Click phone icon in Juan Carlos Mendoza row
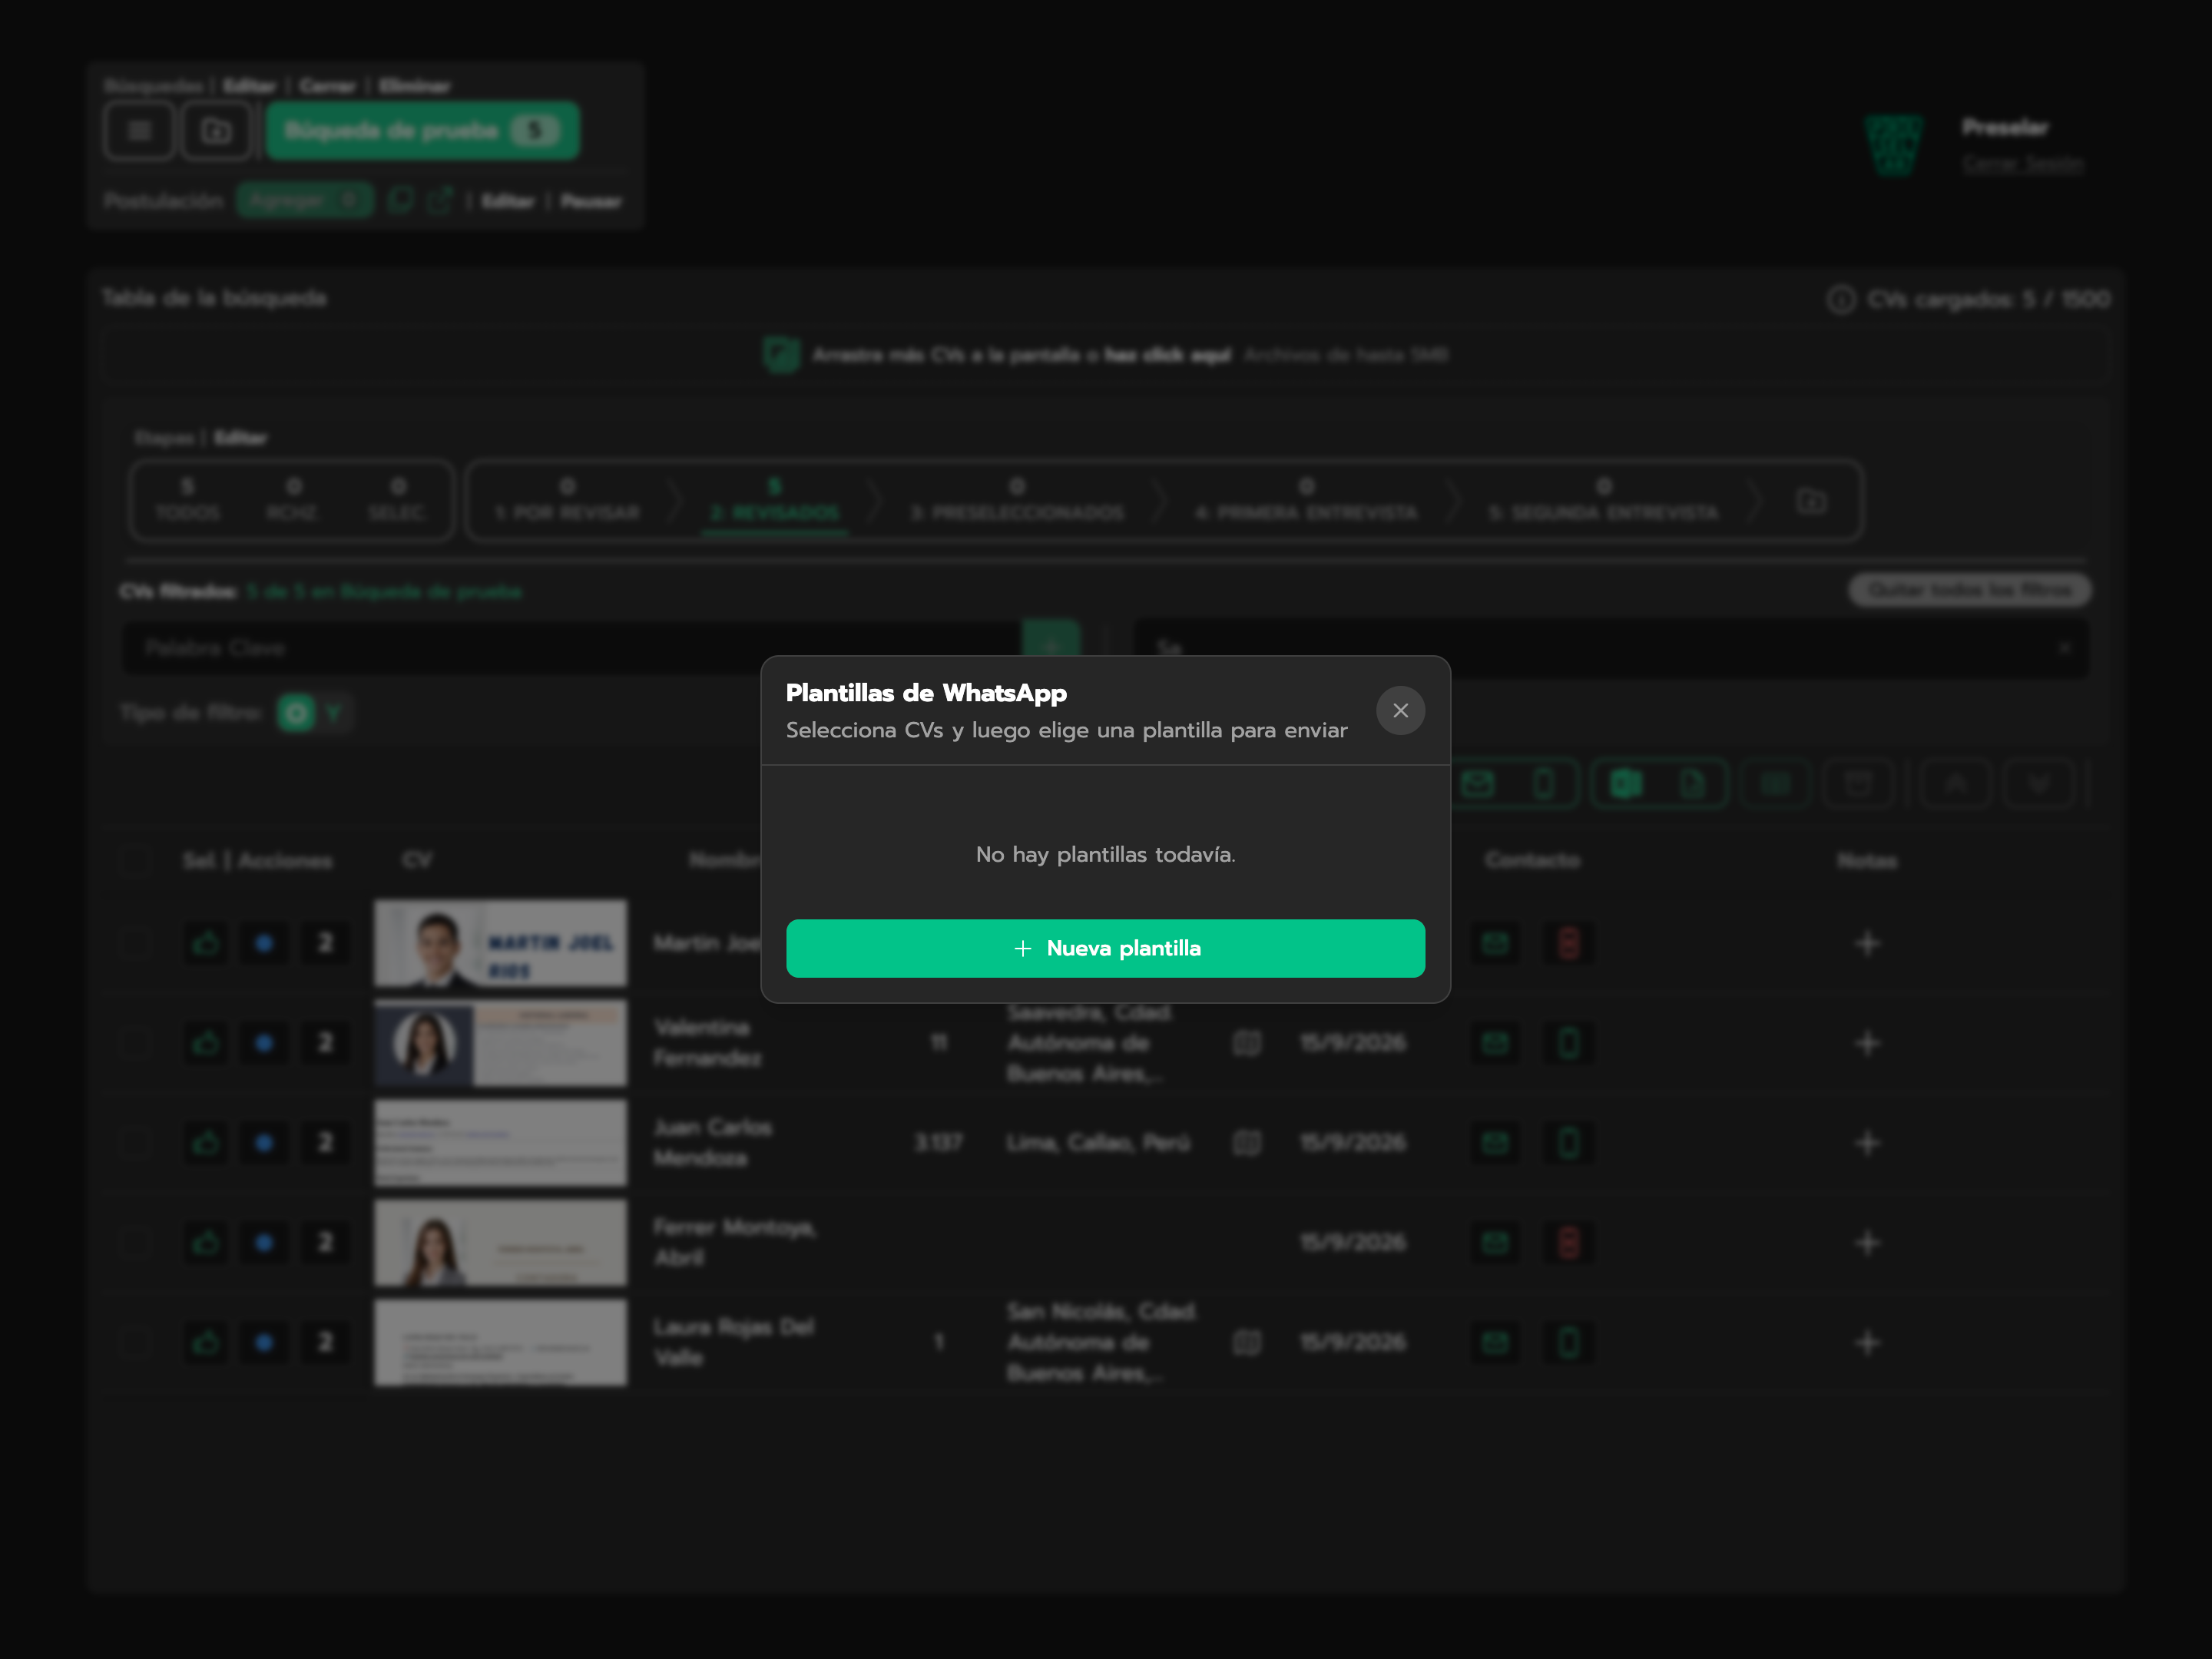The width and height of the screenshot is (2212, 1659). [x=1568, y=1142]
